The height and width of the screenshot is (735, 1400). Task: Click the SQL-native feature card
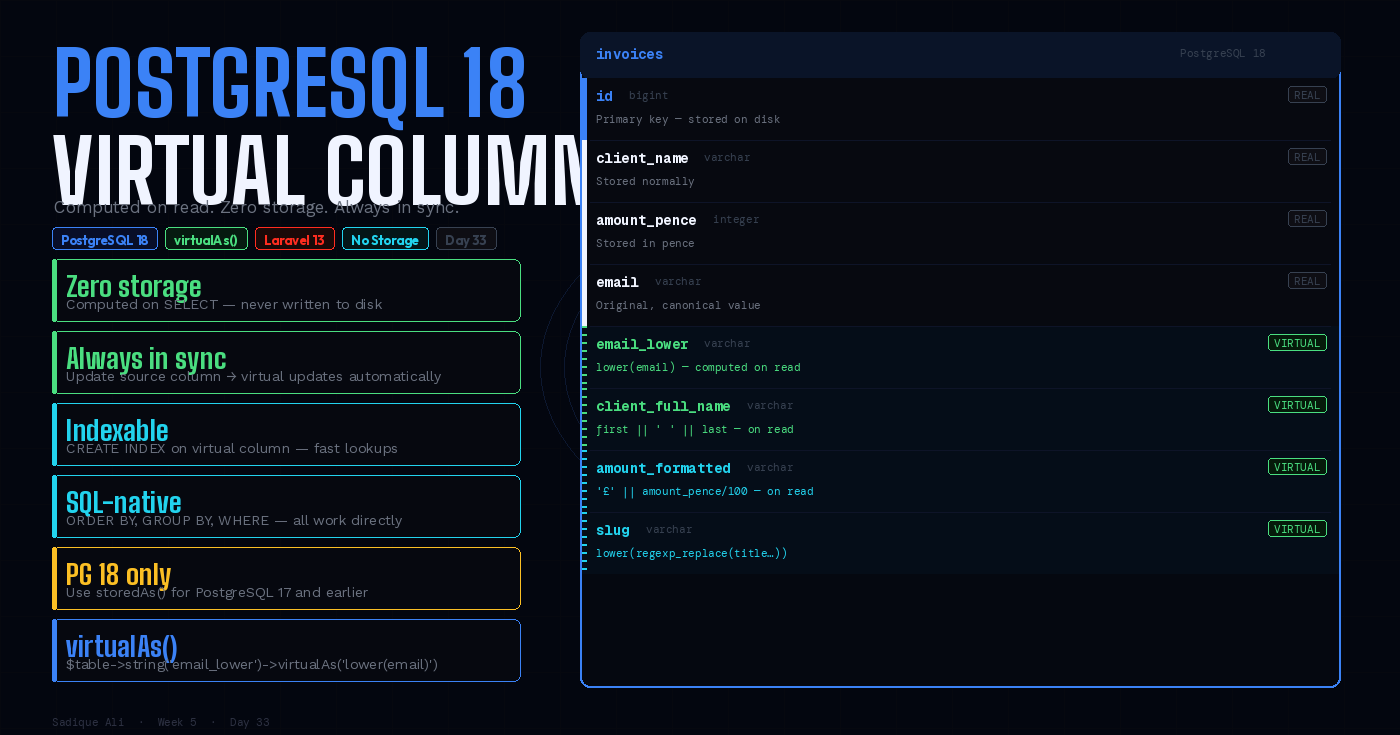click(x=286, y=506)
